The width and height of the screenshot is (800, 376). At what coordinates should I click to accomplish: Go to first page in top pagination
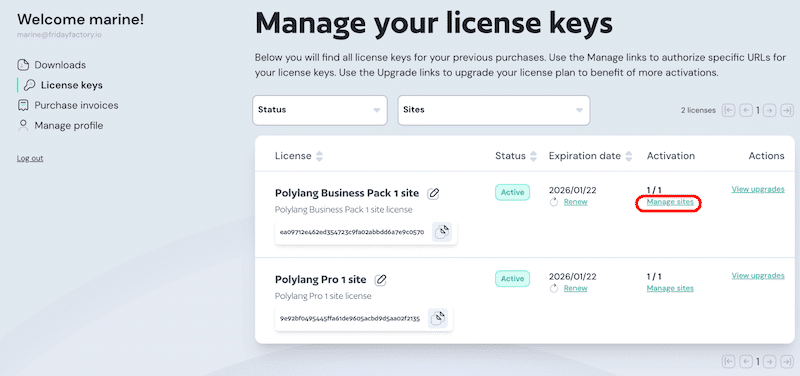tap(728, 110)
